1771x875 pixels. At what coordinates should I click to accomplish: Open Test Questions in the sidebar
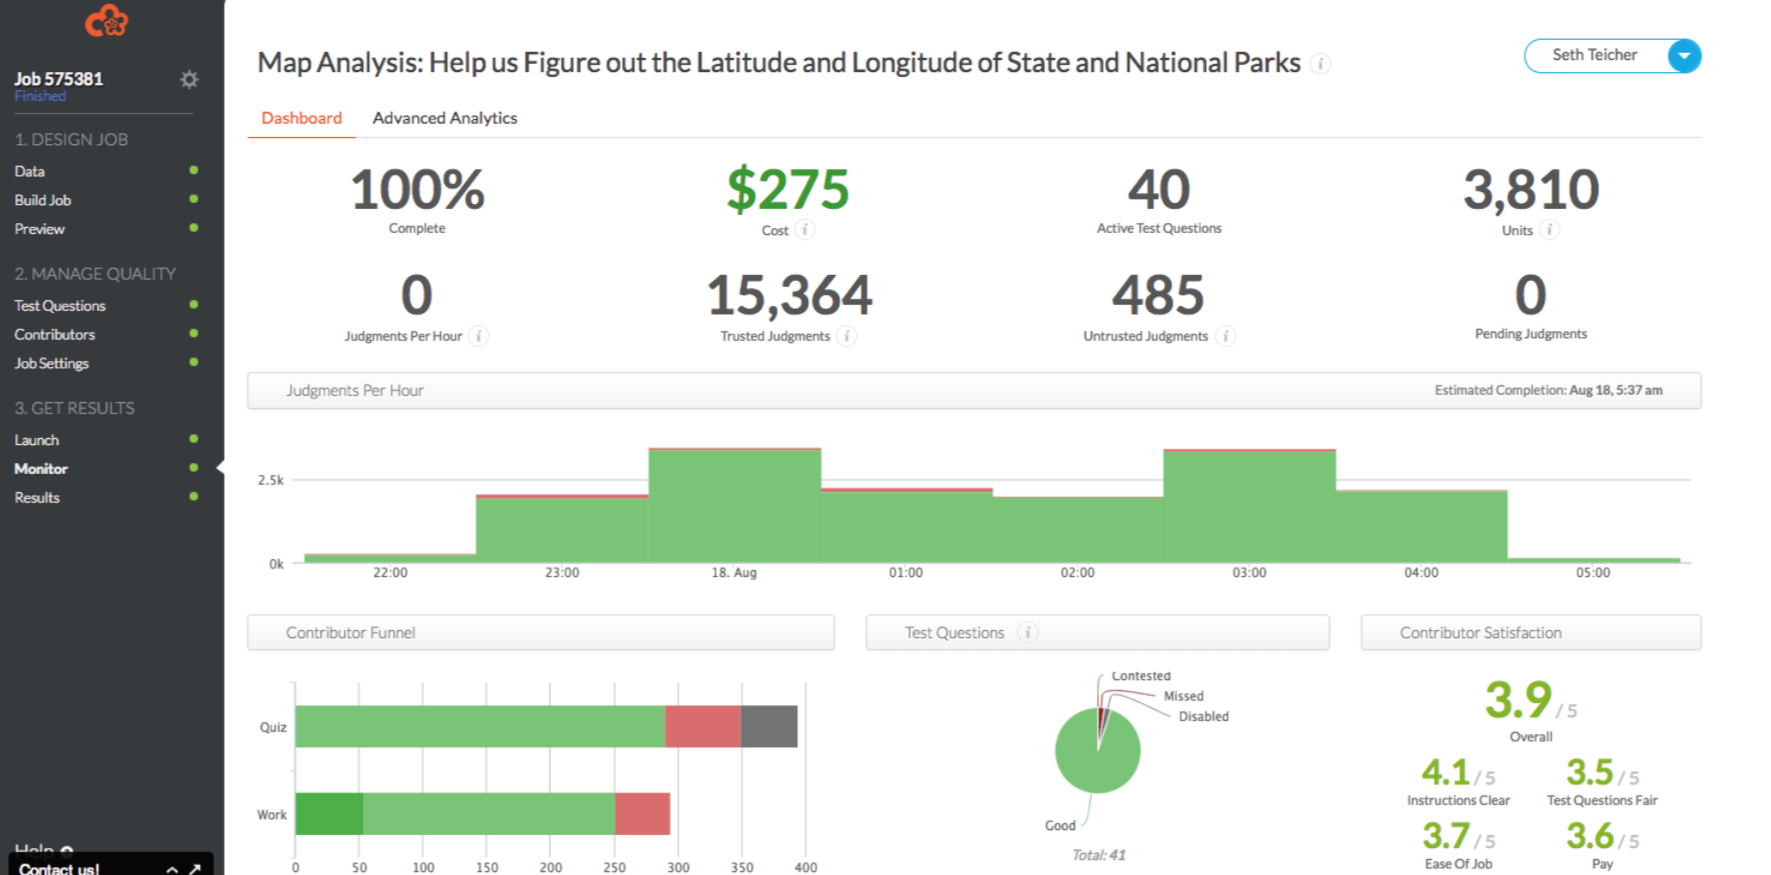pos(60,306)
